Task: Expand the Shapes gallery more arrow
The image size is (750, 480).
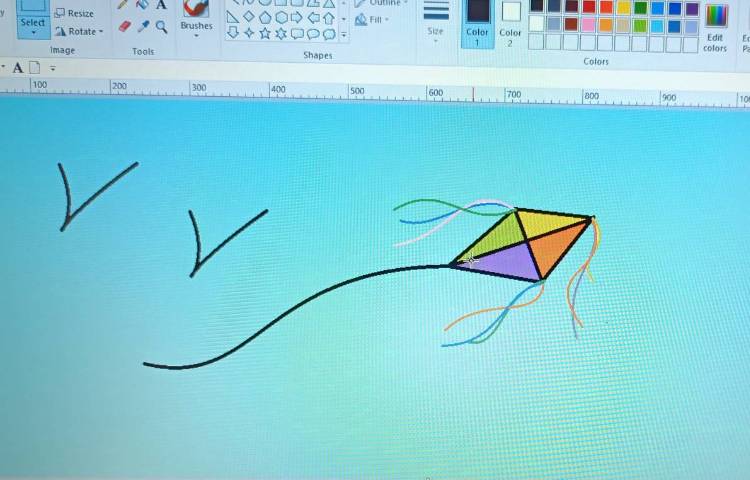Action: (x=345, y=34)
